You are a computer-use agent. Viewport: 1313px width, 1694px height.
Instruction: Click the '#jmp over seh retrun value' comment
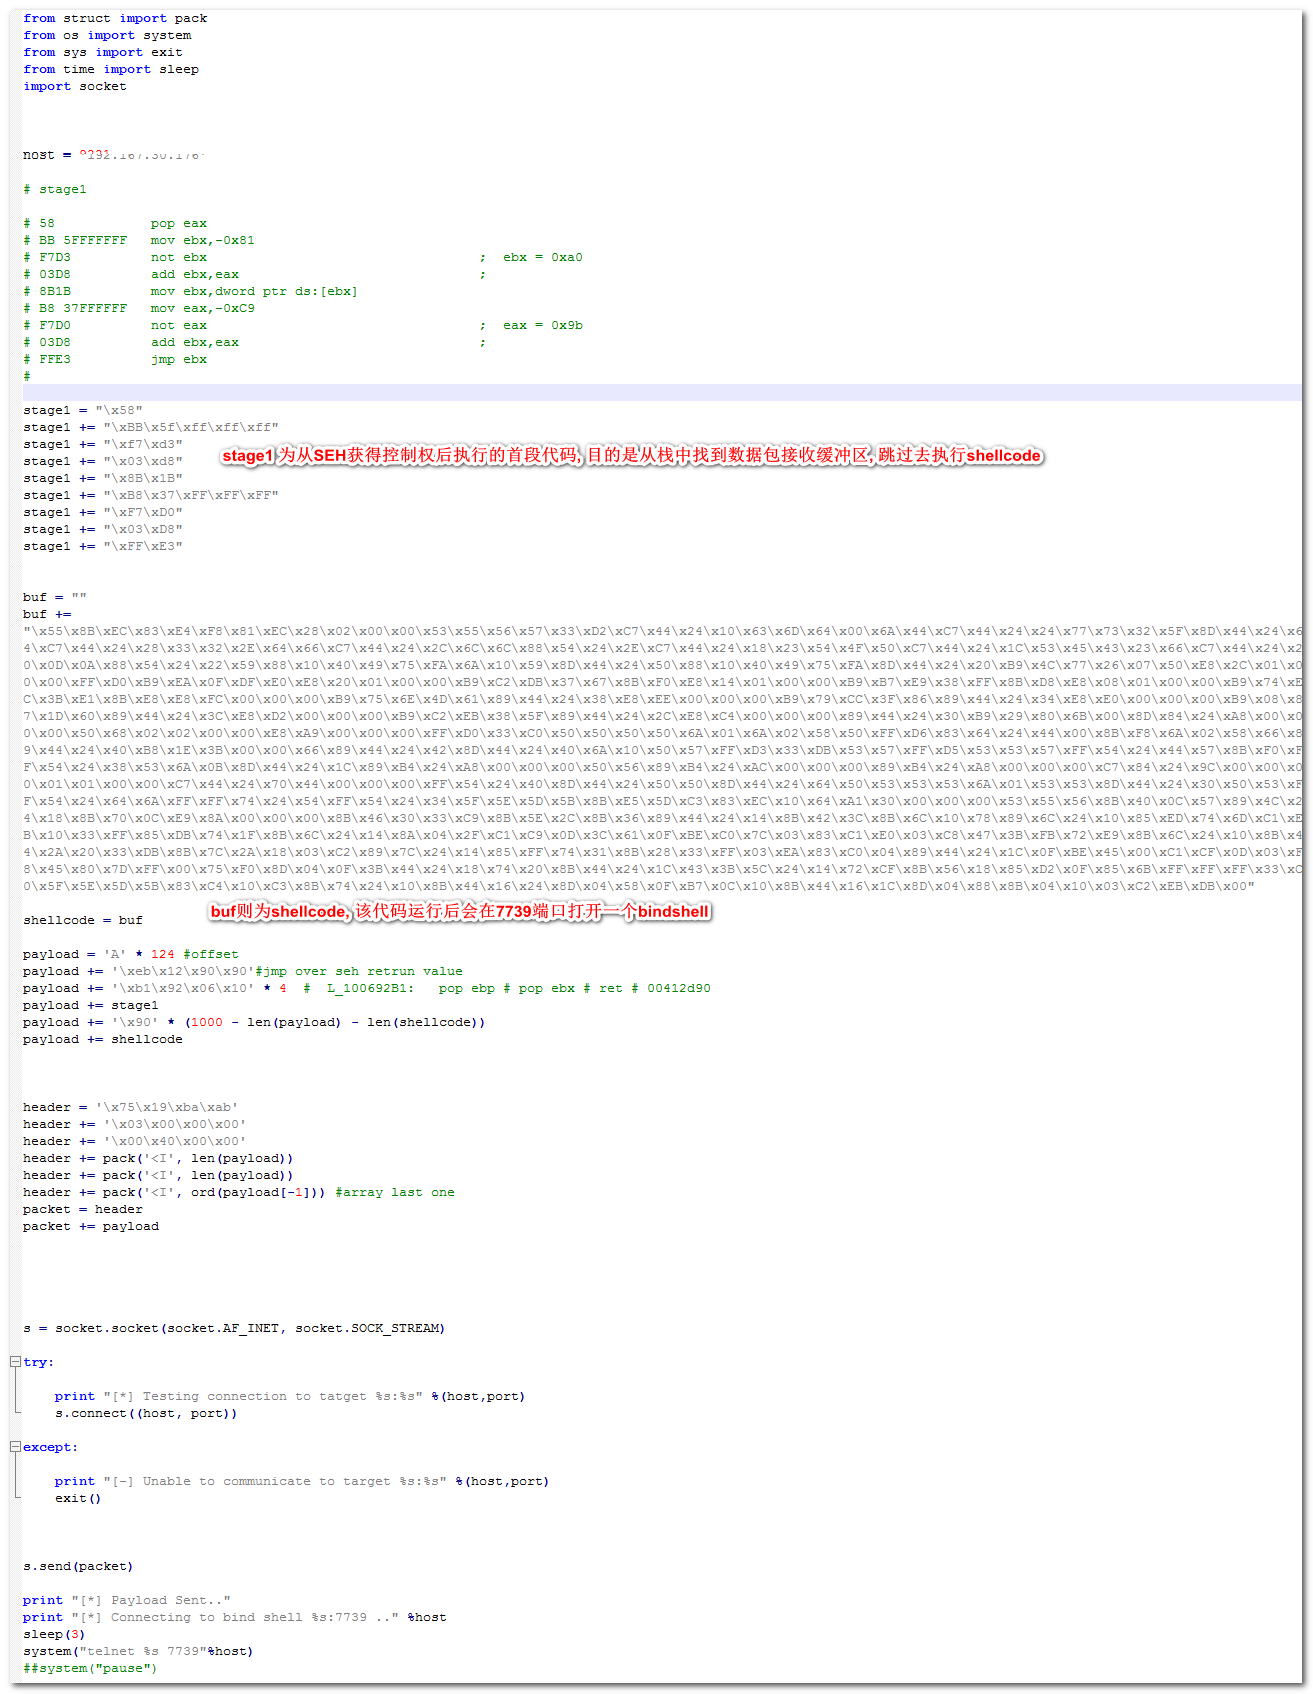pyautogui.click(x=359, y=971)
